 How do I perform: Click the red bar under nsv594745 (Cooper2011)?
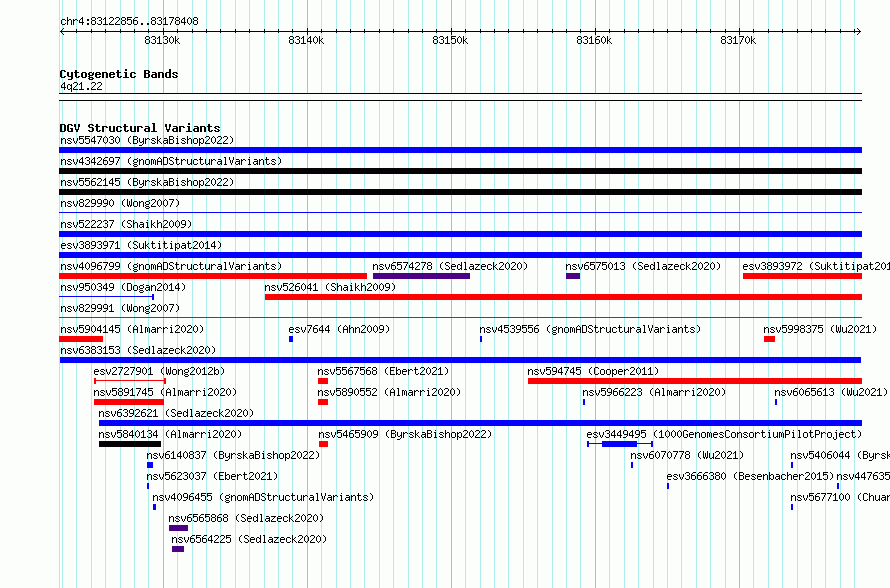(x=695, y=381)
